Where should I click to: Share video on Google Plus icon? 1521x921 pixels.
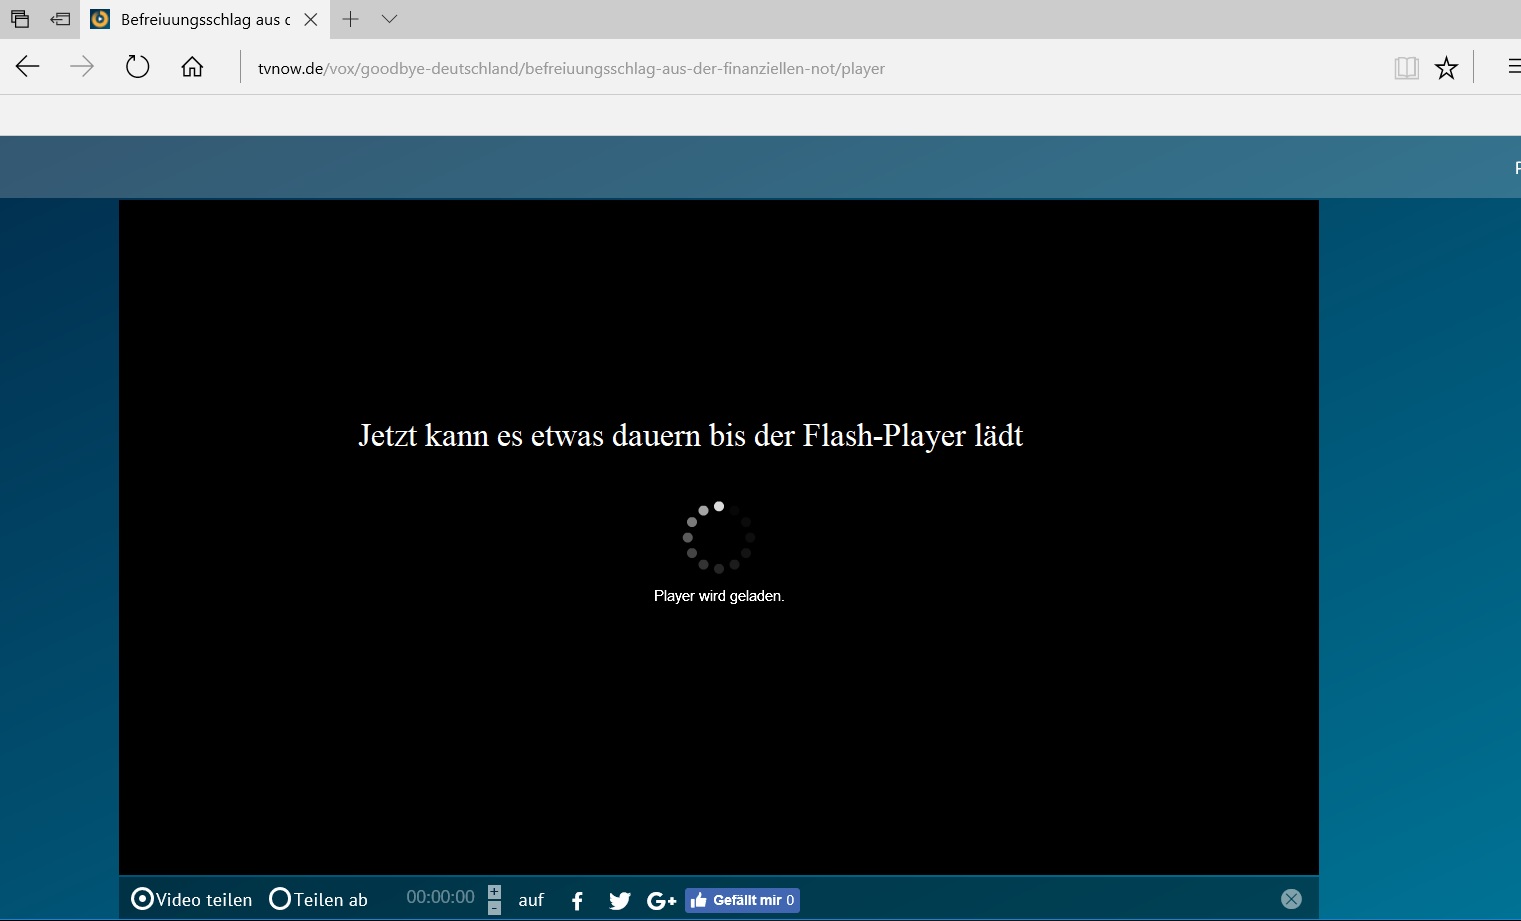tap(661, 901)
